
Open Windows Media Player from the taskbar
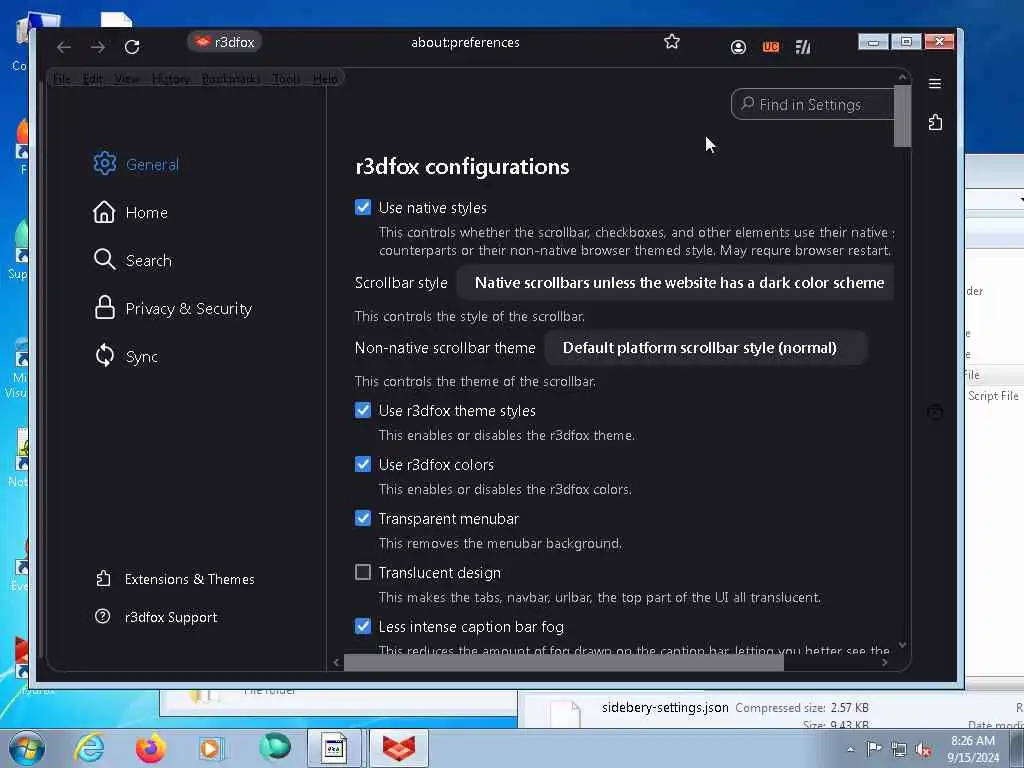pyautogui.click(x=212, y=748)
